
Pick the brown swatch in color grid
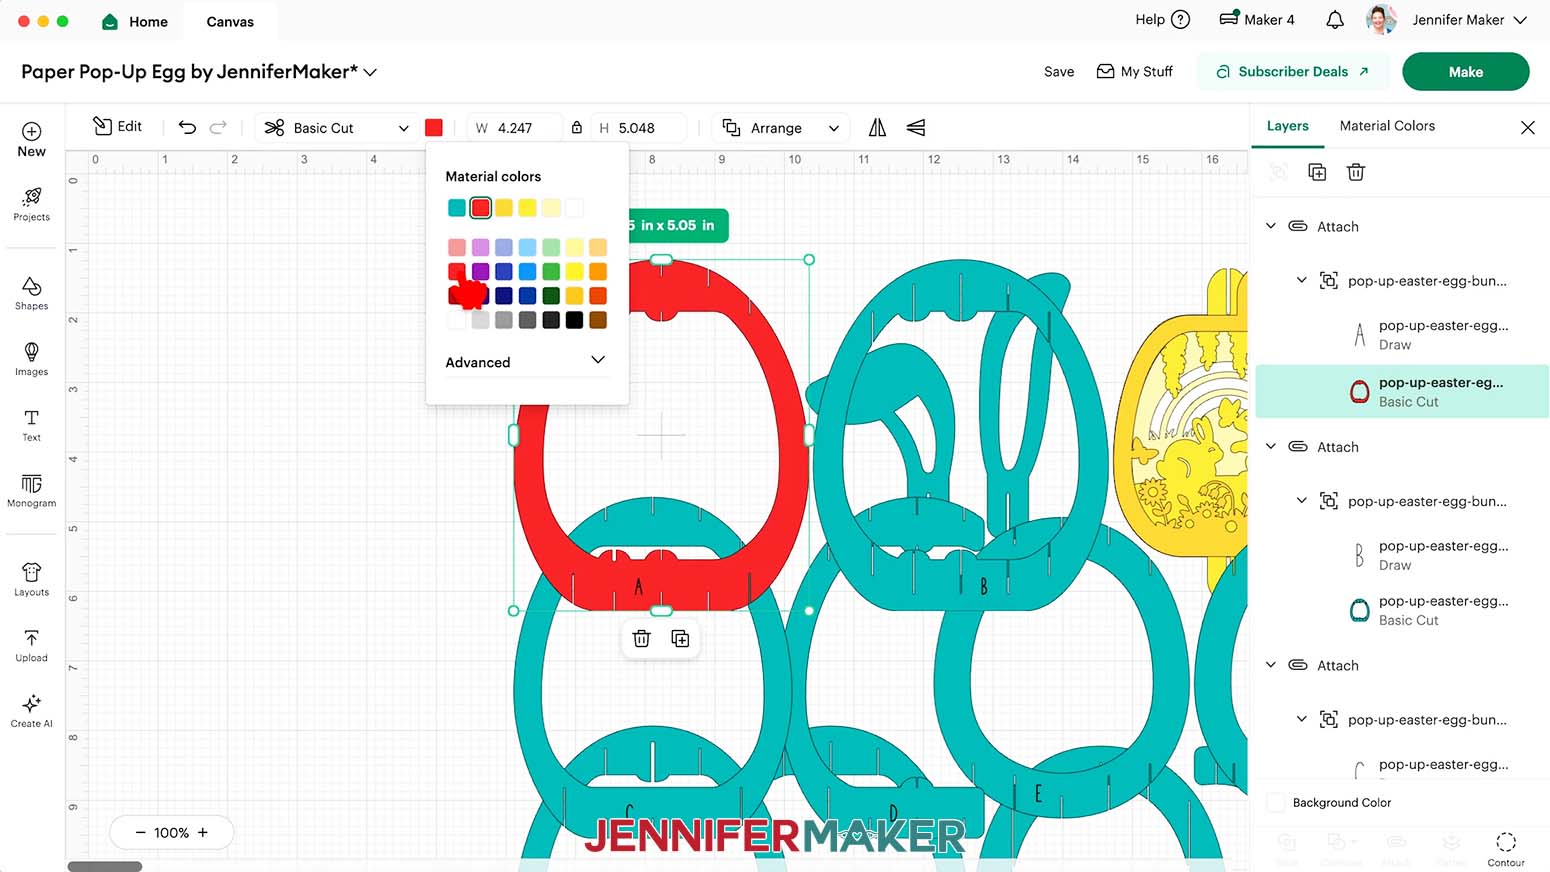(597, 320)
